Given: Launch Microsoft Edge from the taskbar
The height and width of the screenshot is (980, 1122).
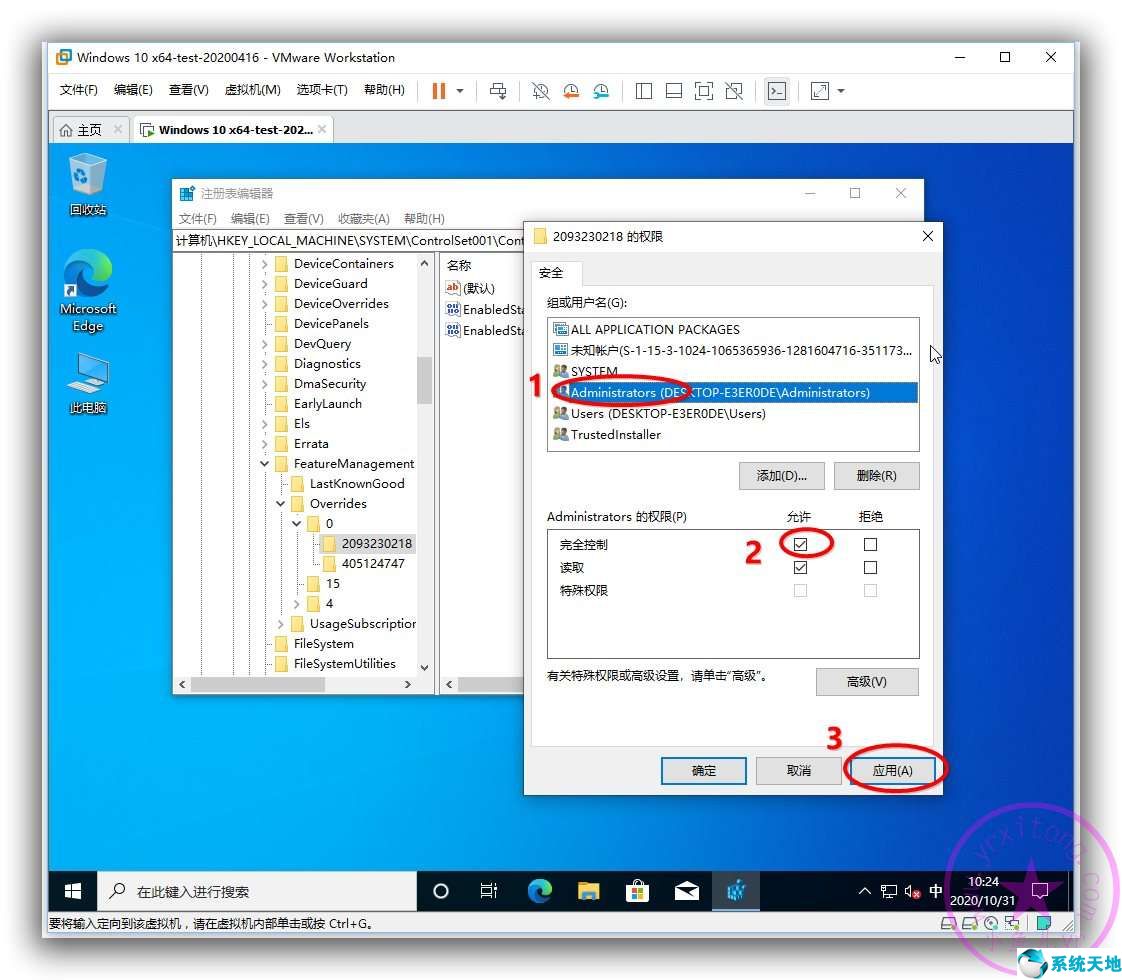Looking at the screenshot, I should (540, 890).
